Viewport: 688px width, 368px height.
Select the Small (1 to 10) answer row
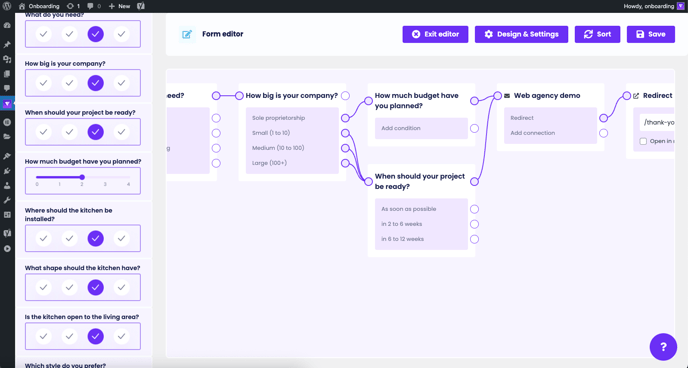pyautogui.click(x=292, y=133)
